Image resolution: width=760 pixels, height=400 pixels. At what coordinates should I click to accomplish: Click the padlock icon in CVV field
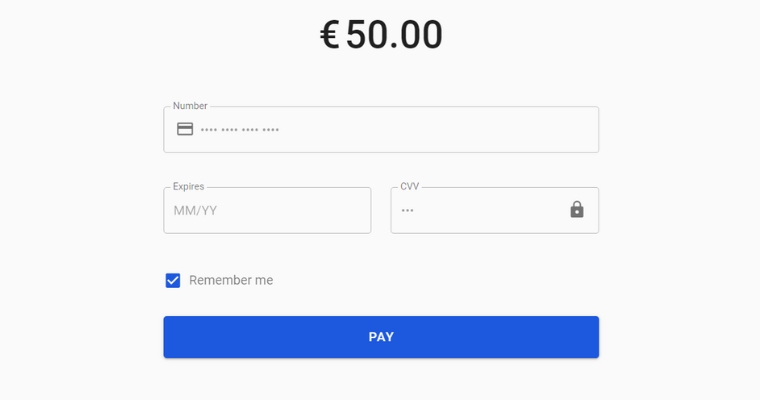577,209
